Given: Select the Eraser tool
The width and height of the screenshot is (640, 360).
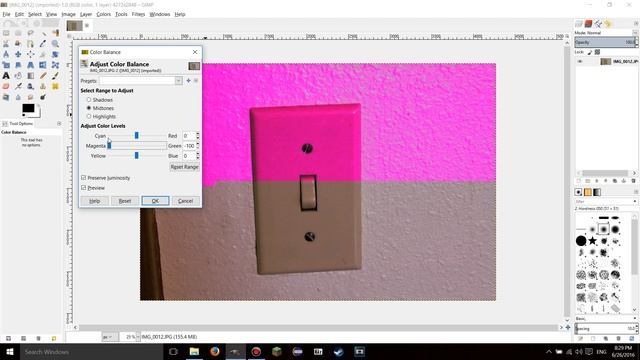Looking at the screenshot, I should click(x=6, y=86).
